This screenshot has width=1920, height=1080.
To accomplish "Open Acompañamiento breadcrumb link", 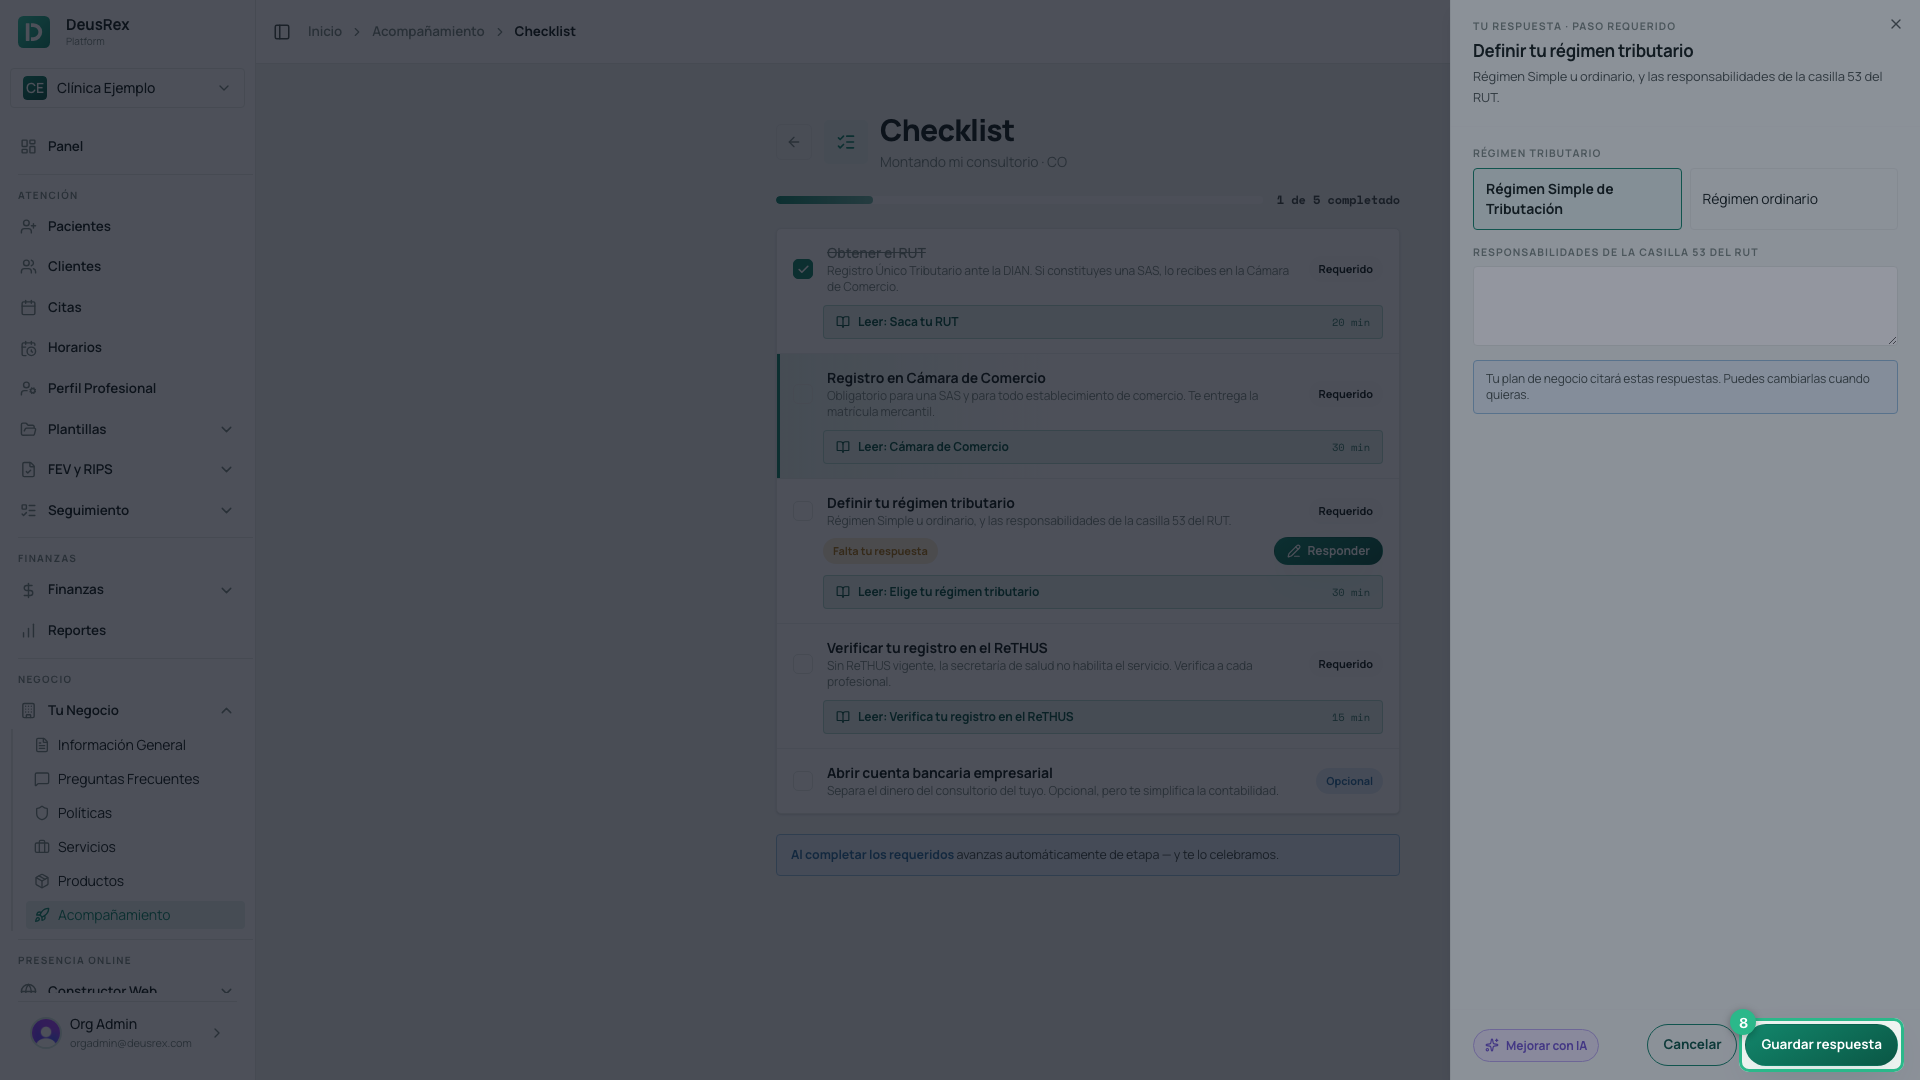I will pos(428,32).
